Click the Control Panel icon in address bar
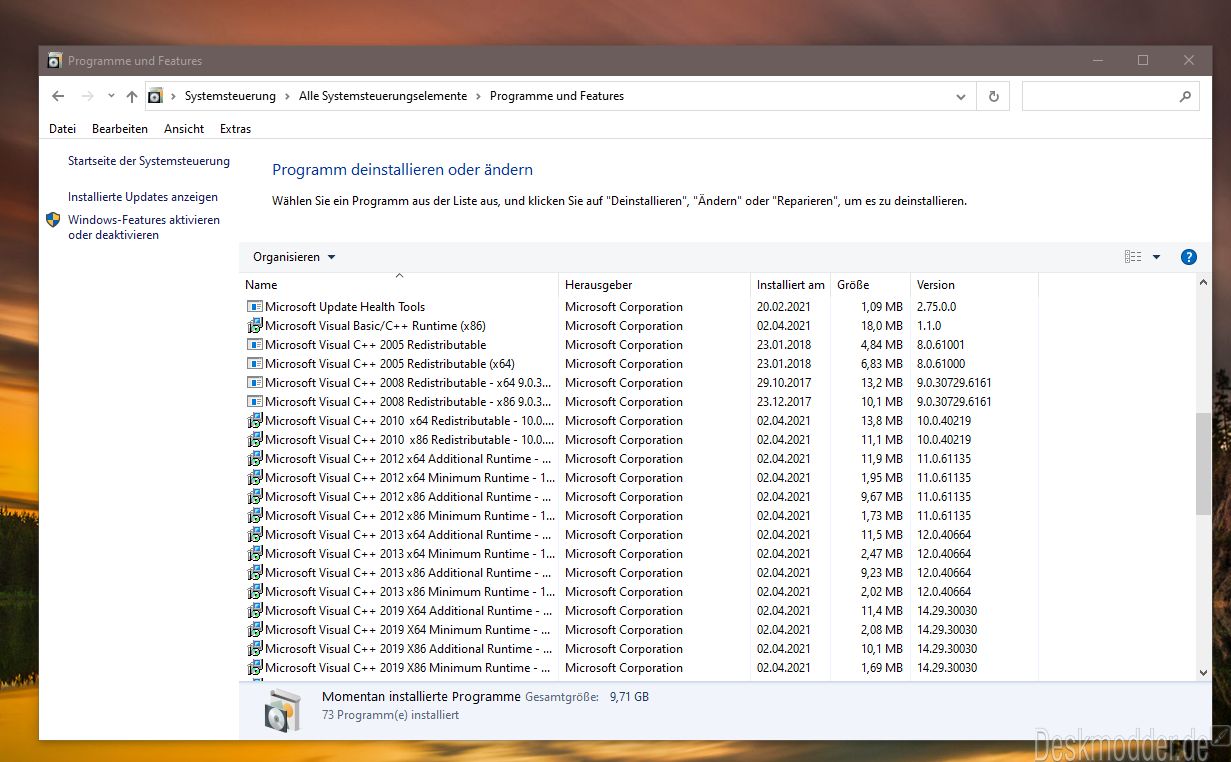 click(x=155, y=96)
